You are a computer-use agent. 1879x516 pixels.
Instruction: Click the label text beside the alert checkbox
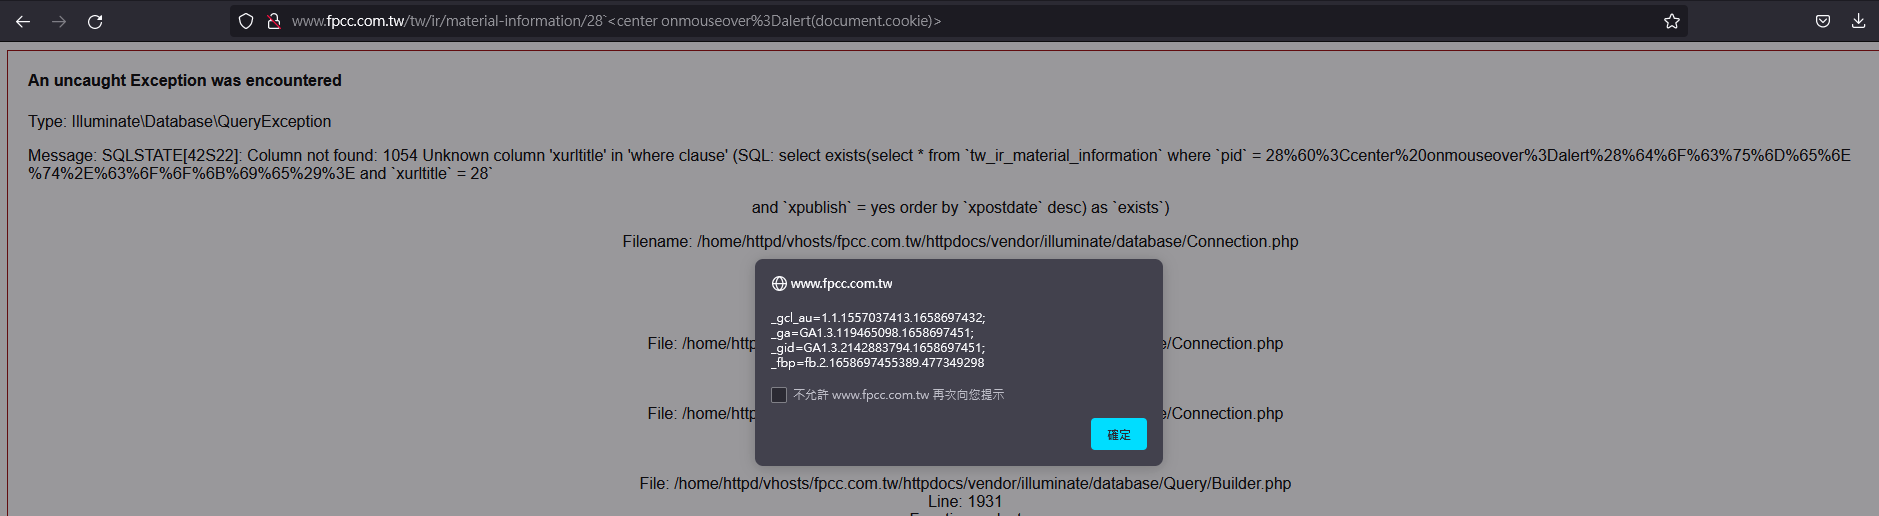tap(899, 395)
